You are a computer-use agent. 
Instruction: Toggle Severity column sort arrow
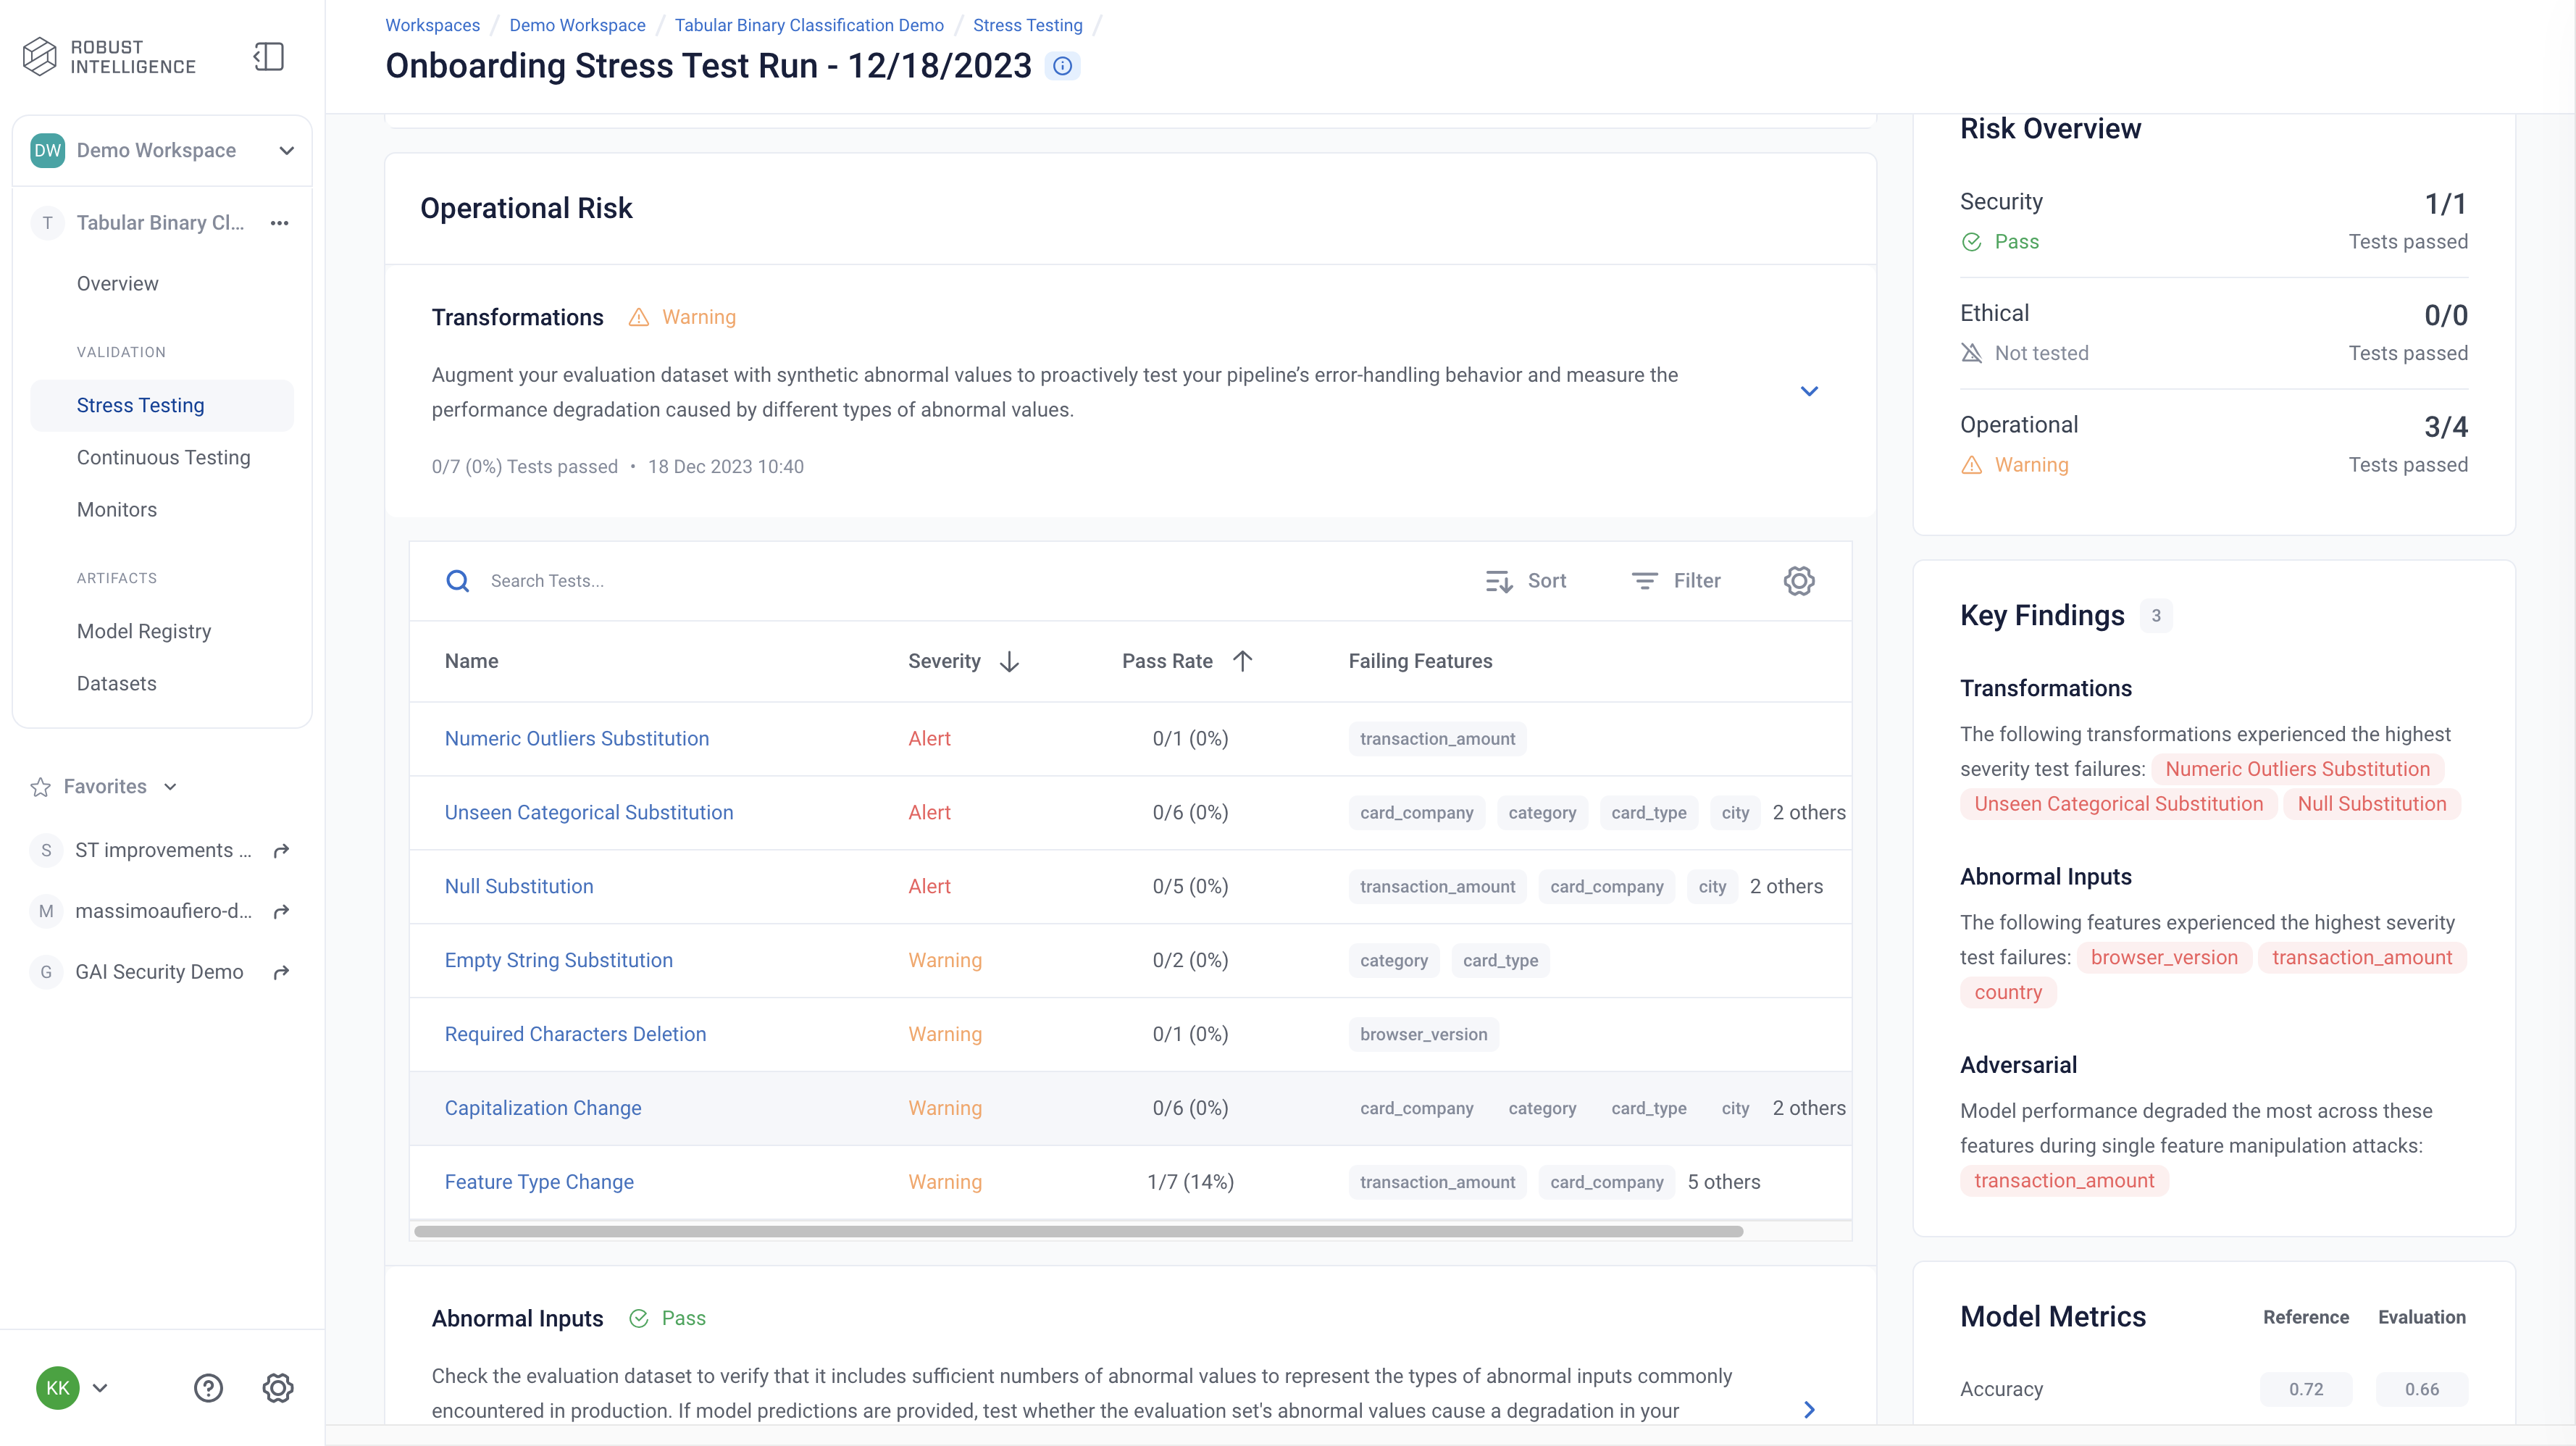1010,661
